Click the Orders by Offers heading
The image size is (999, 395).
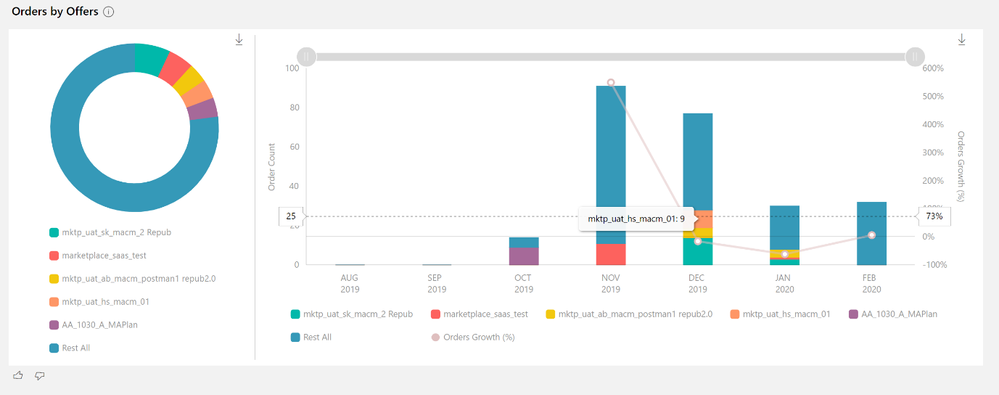pos(55,12)
